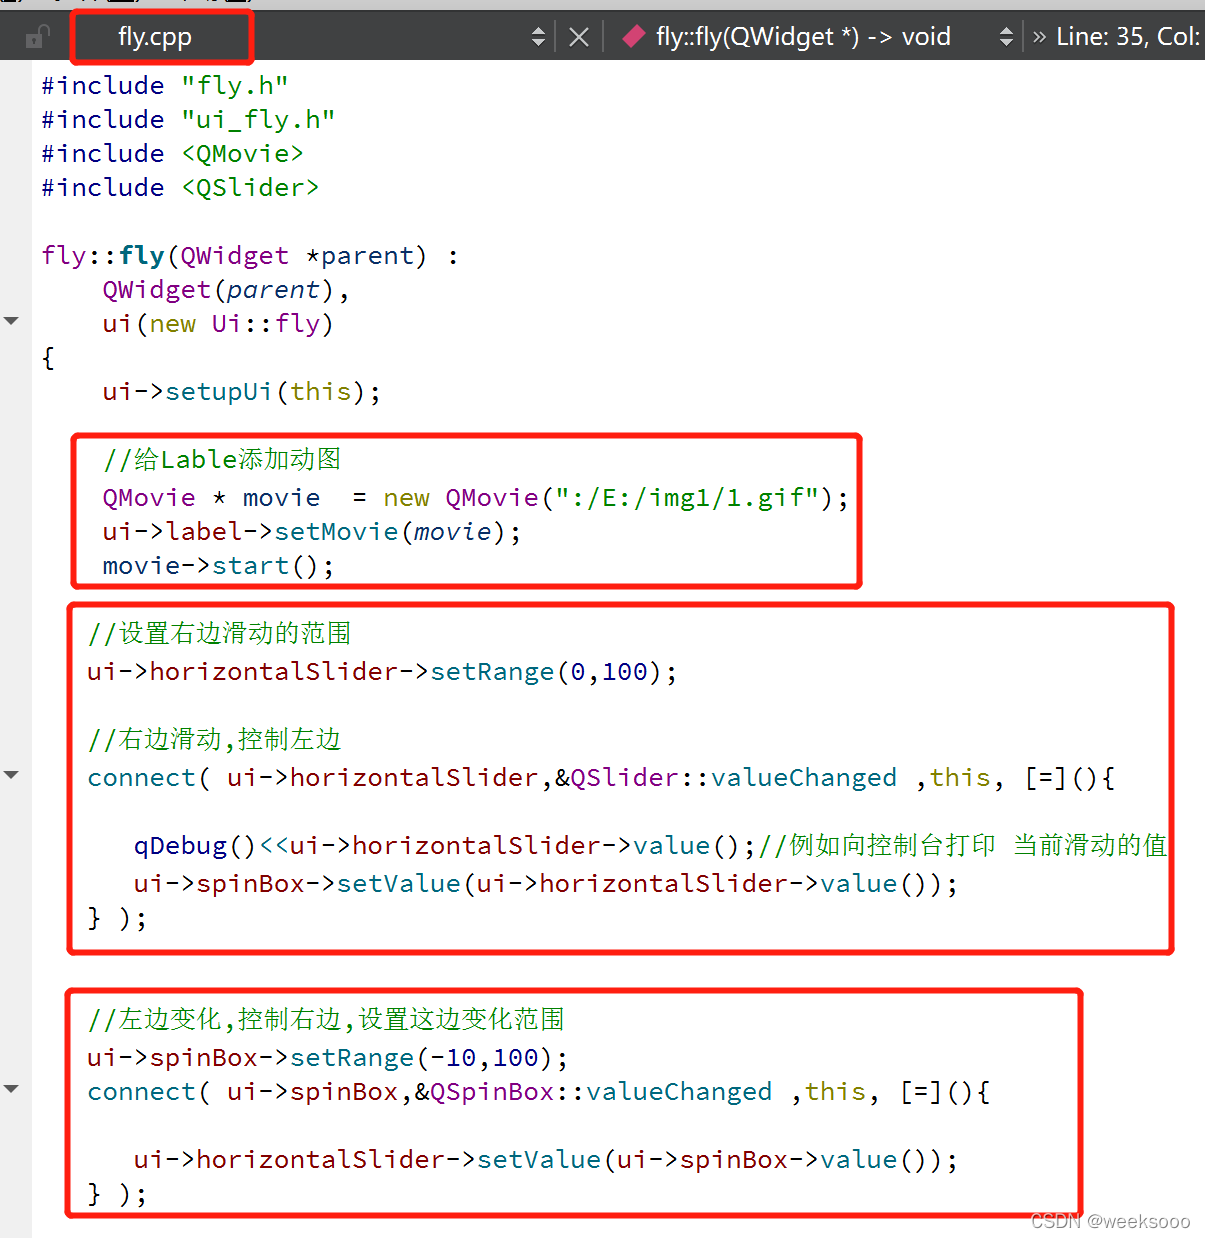Click the #include "fly.h" line
Viewport: 1205px width, 1238px height.
pyautogui.click(x=165, y=86)
